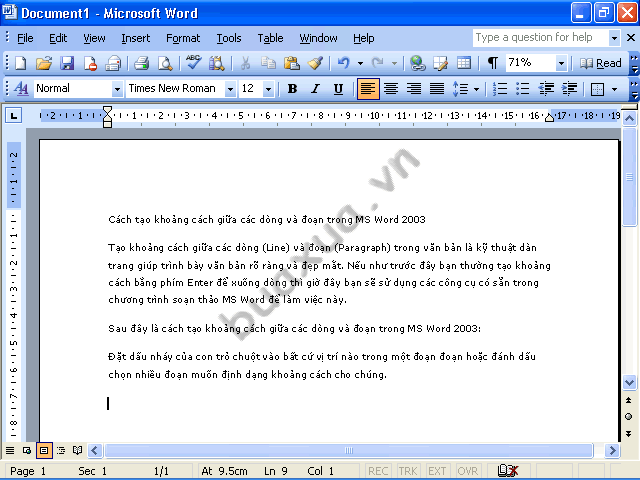
Task: Insert Table icon
Action: tap(464, 63)
